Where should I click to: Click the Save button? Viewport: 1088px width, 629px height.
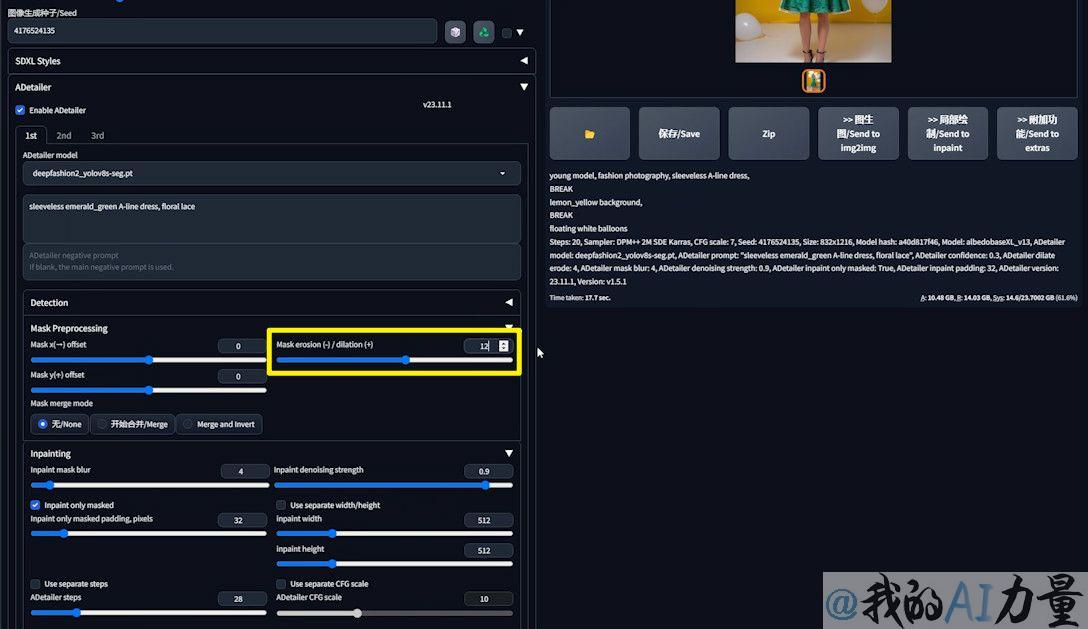679,133
